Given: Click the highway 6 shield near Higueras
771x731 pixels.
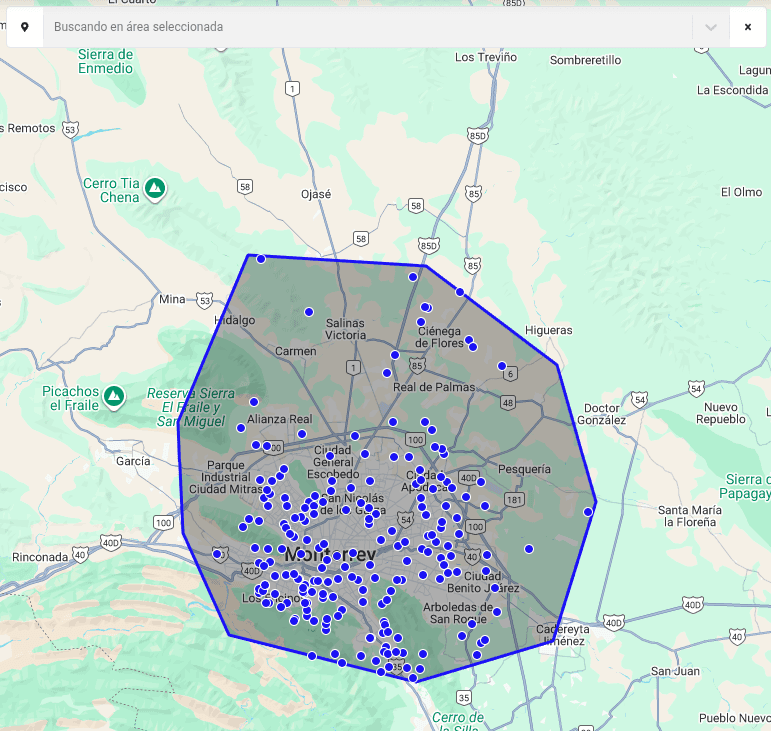Looking at the screenshot, I should pos(510,374).
